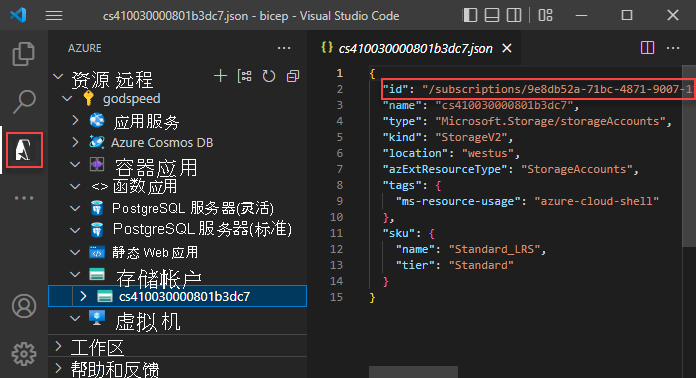This screenshot has width=696, height=378.
Task: Refresh the Azure resources list
Action: pos(269,76)
